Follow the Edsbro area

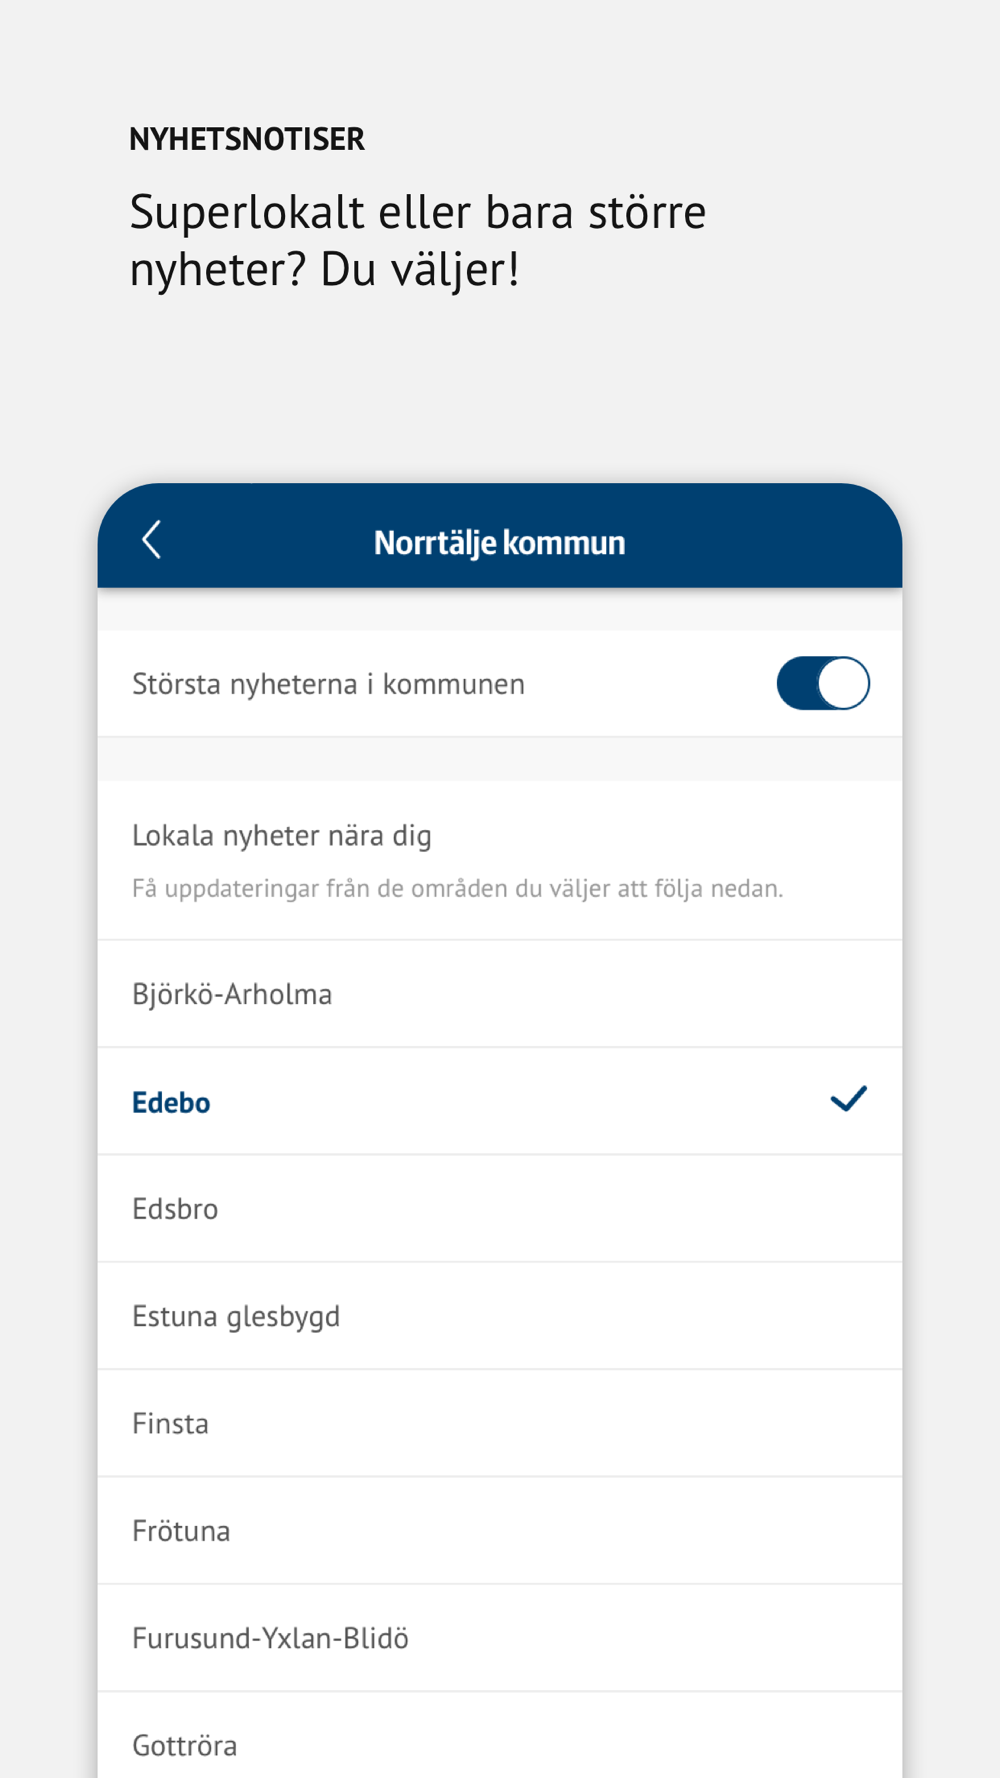point(175,1209)
